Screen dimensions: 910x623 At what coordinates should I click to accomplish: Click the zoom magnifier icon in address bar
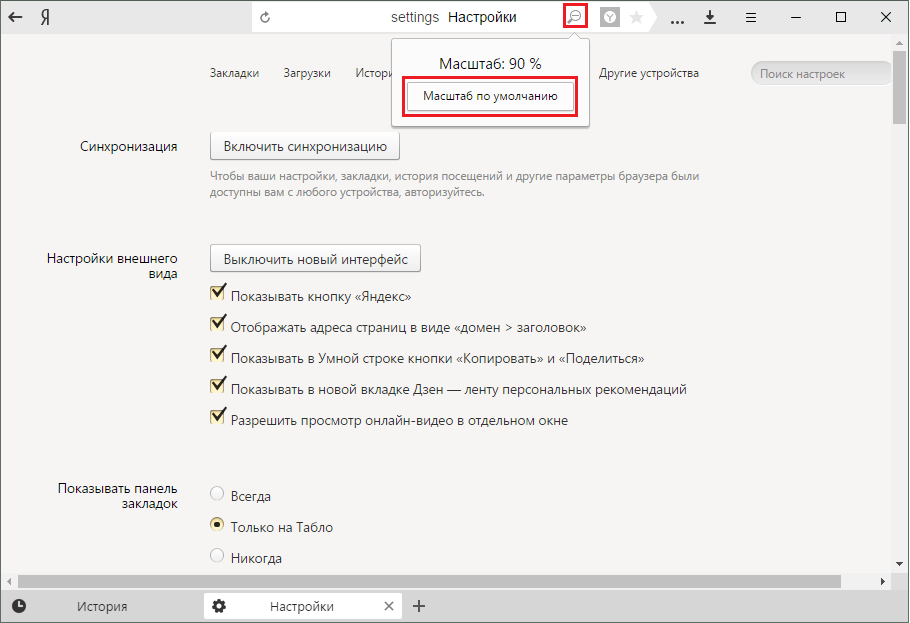point(575,17)
